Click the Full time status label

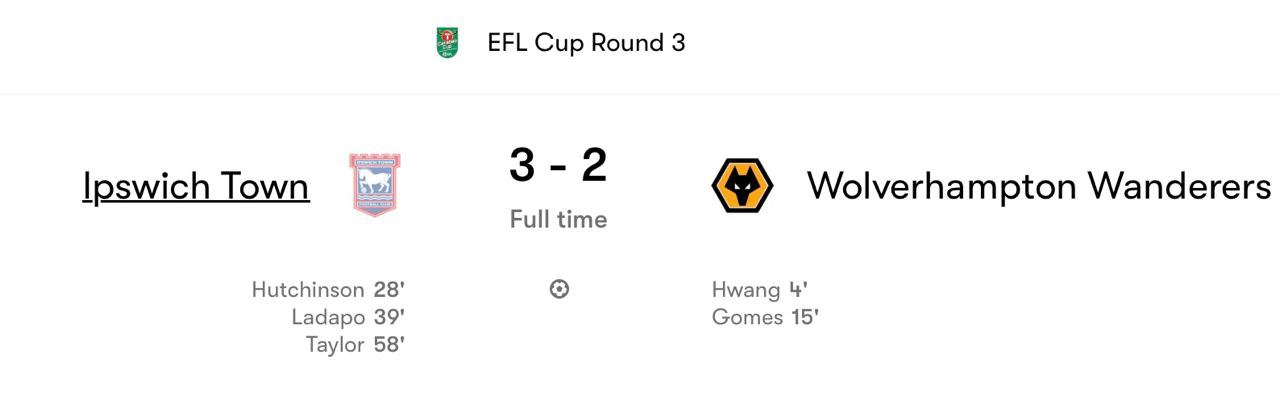click(x=558, y=219)
